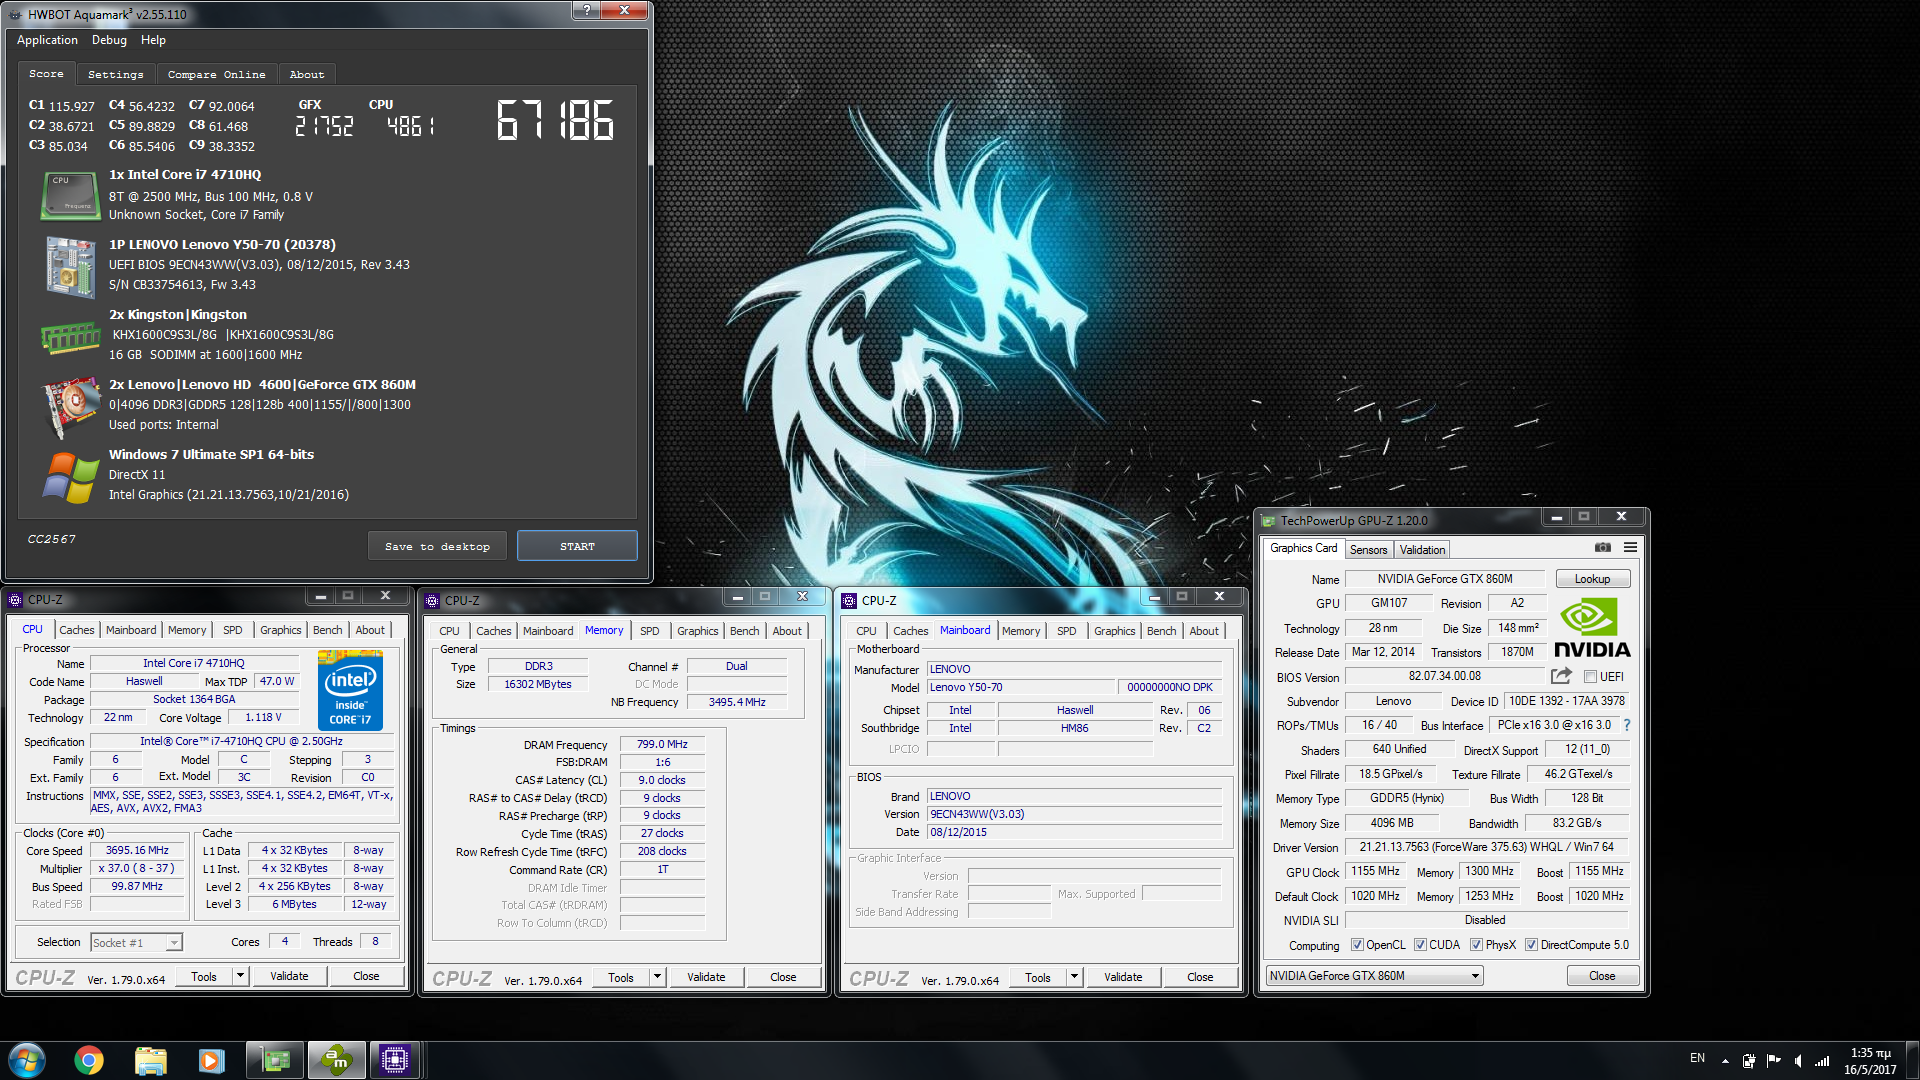
Task: Click the About tab in Aquamark
Action: [x=307, y=74]
